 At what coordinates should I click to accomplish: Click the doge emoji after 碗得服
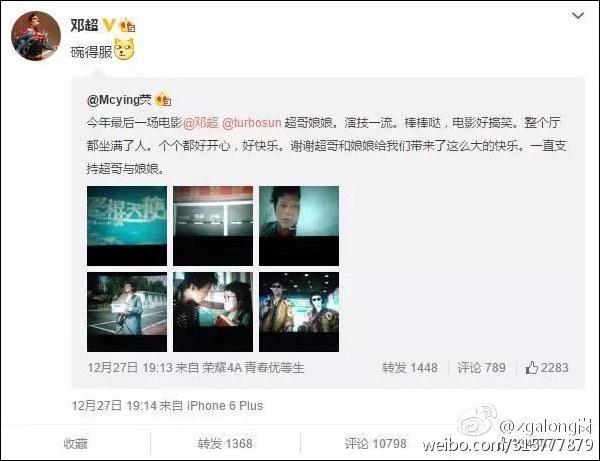(x=125, y=50)
